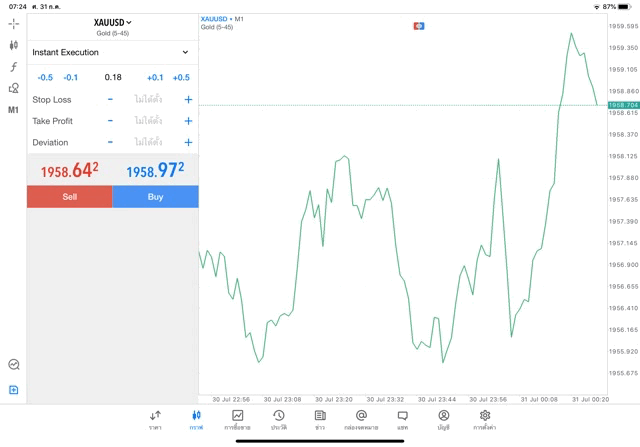The width and height of the screenshot is (640, 447).
Task: Open the chart objects shapes icon
Action: [x=13, y=88]
